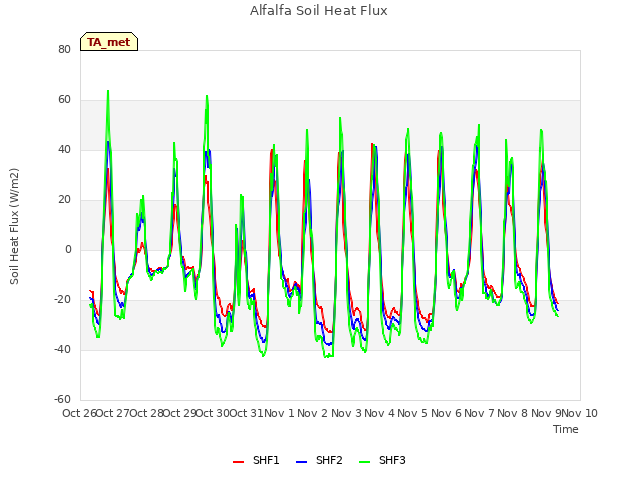Click the Time axis title
Viewport: 640px width, 480px height.
[x=566, y=429]
